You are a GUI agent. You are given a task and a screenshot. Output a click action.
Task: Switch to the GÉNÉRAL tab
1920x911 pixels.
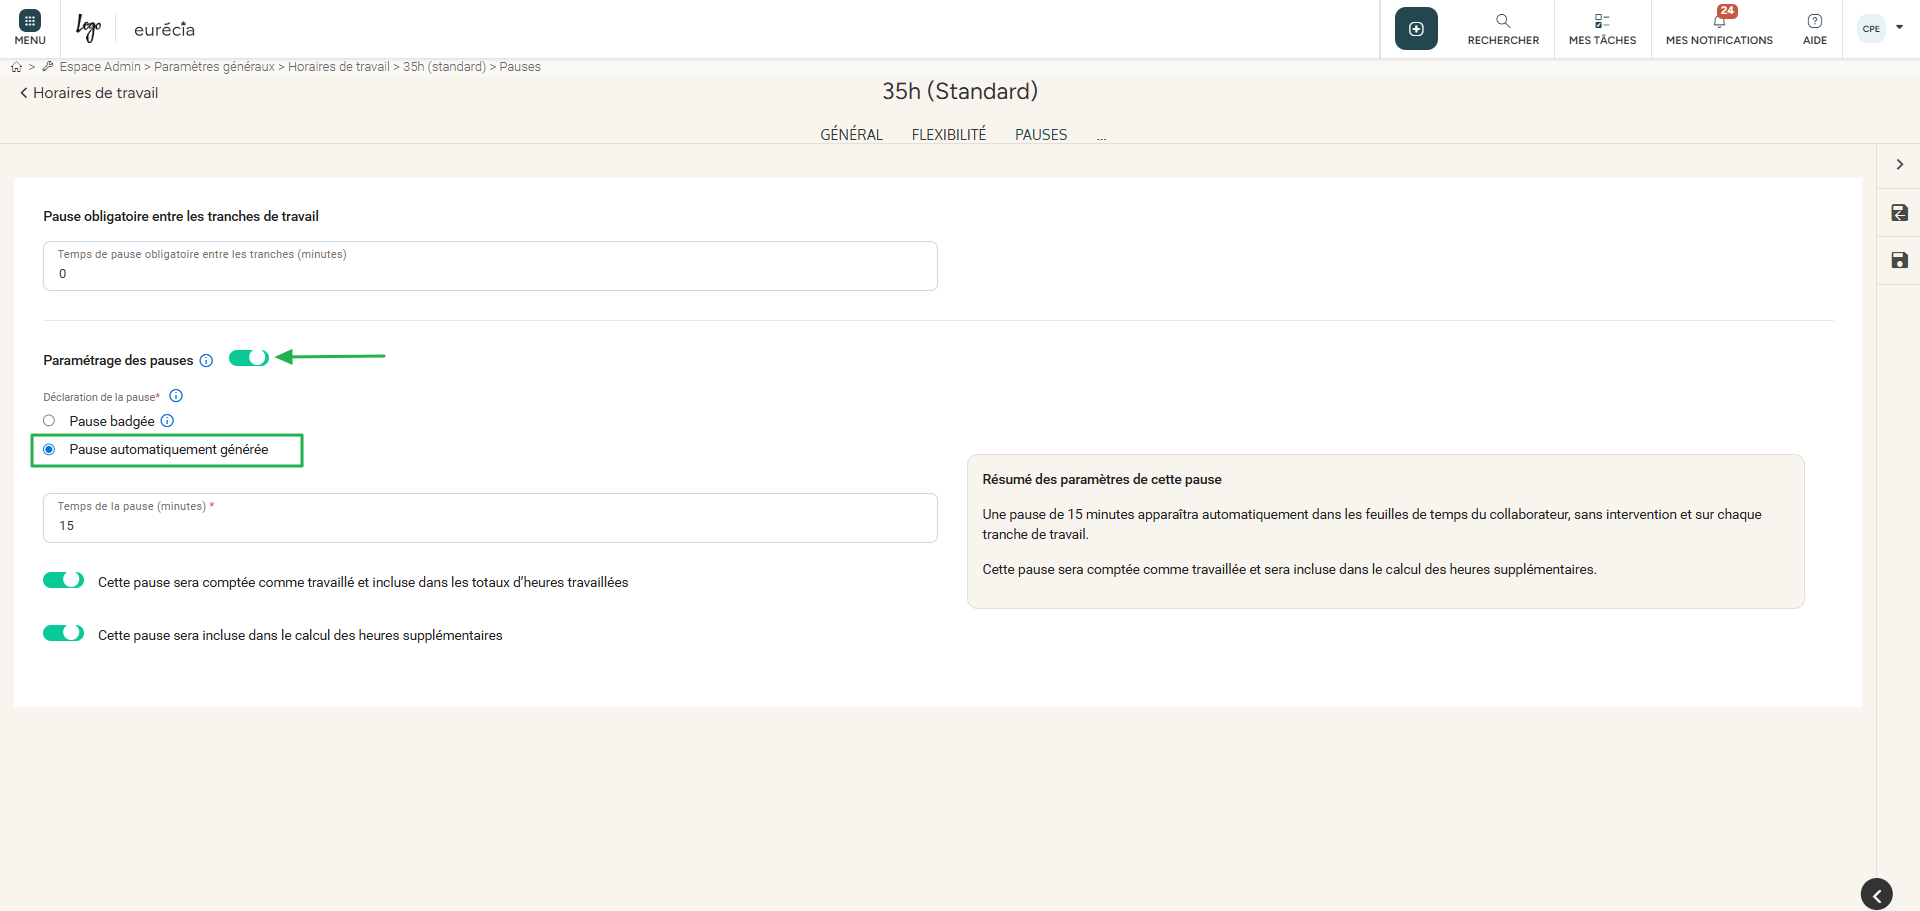pyautogui.click(x=851, y=135)
